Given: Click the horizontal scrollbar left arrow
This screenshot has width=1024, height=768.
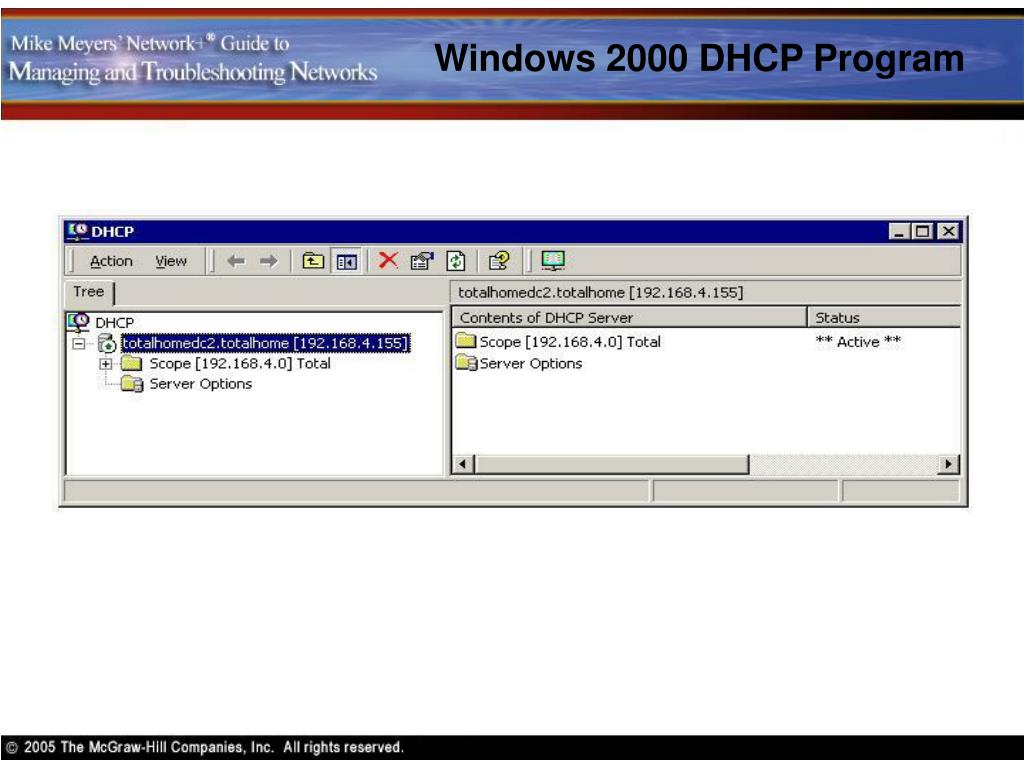Looking at the screenshot, I should (463, 464).
